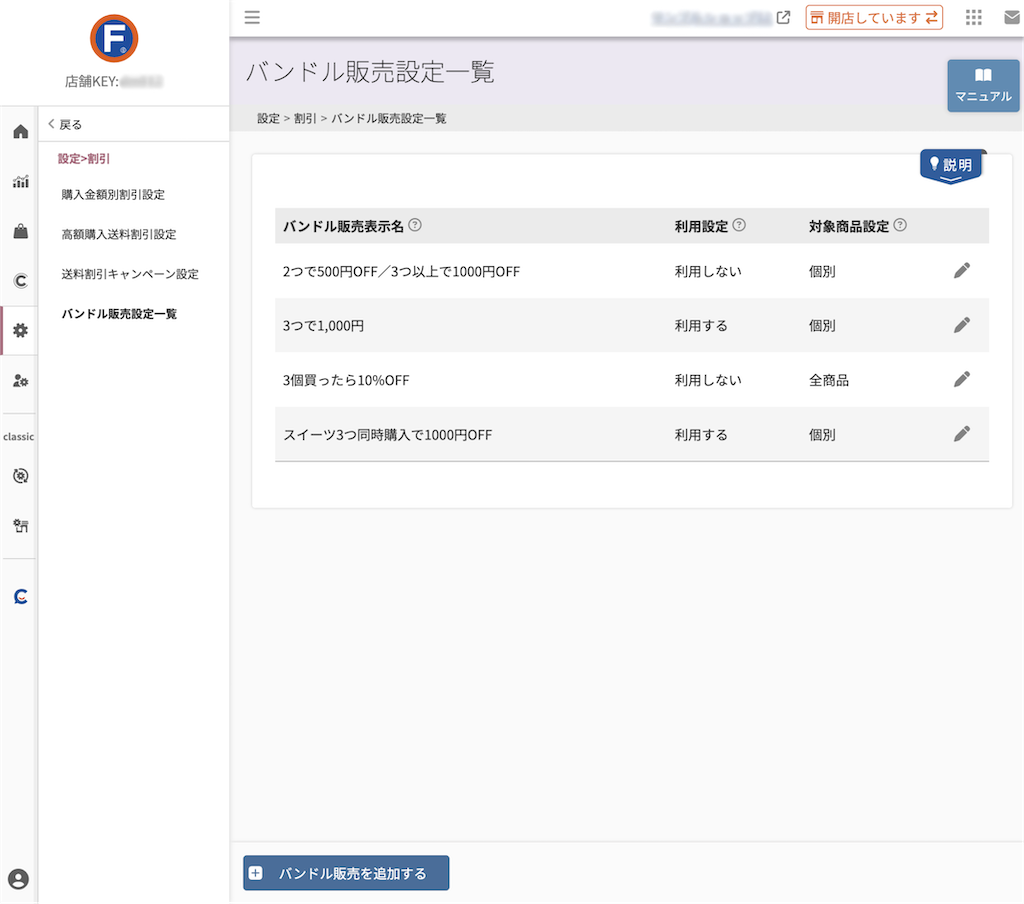
Task: Edit the 3個買ったら10%OFF bundle row
Action: [962, 379]
